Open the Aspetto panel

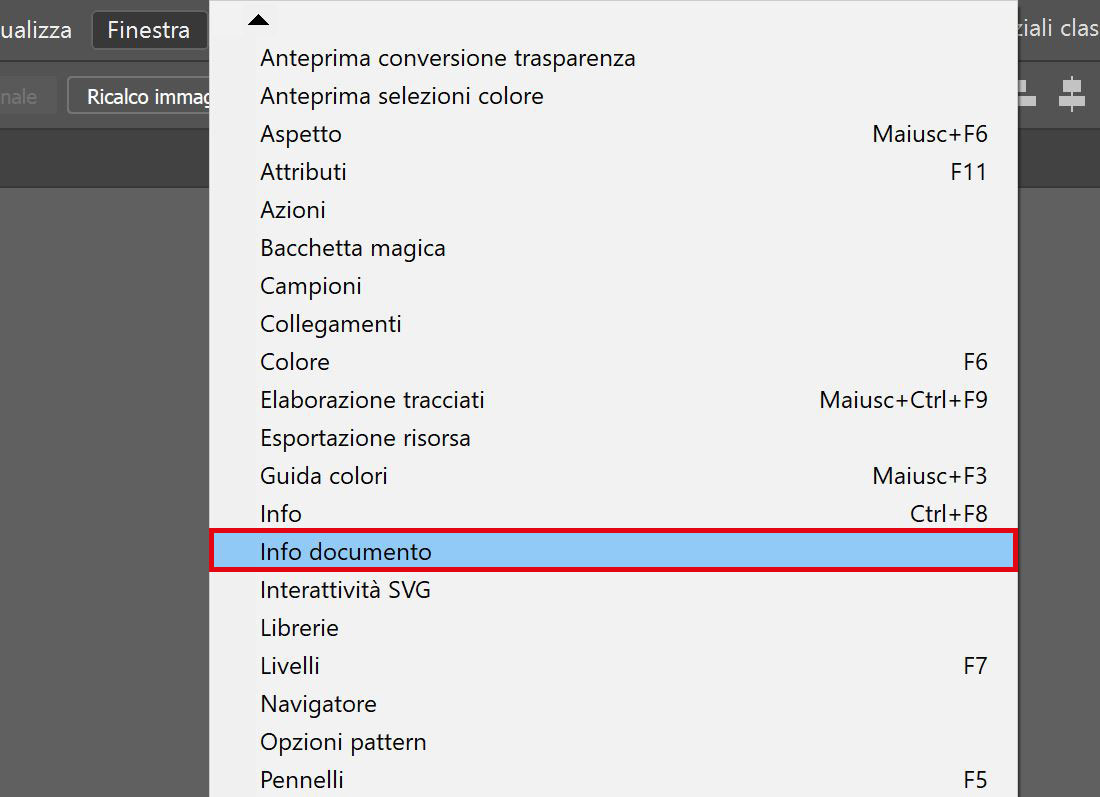pos(301,134)
